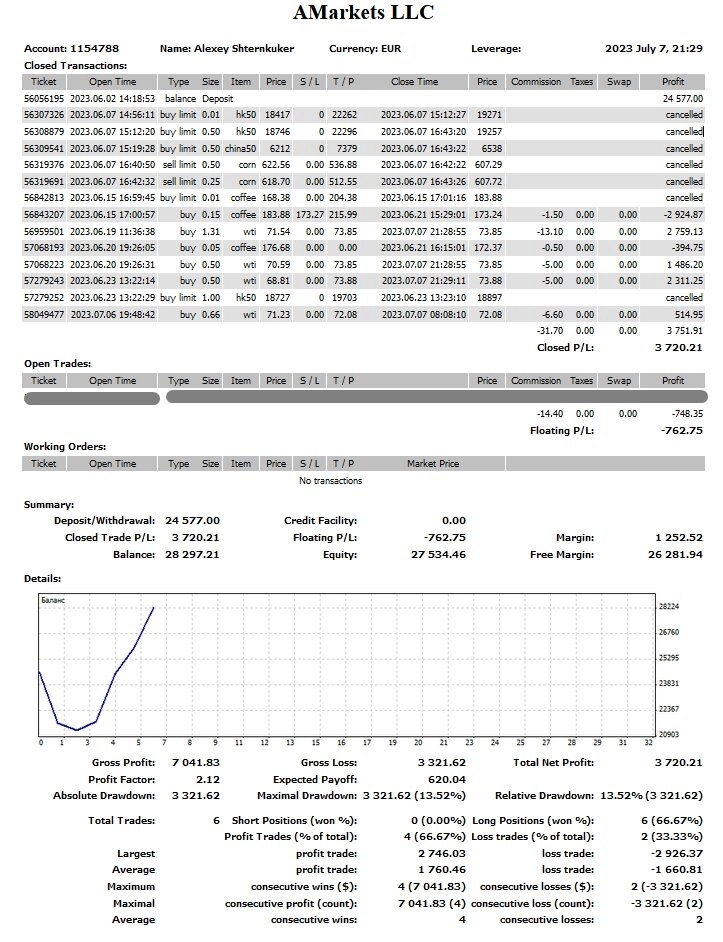Click the long gray redacted bar in Open Trades
723x942 pixels.
(x=435, y=398)
